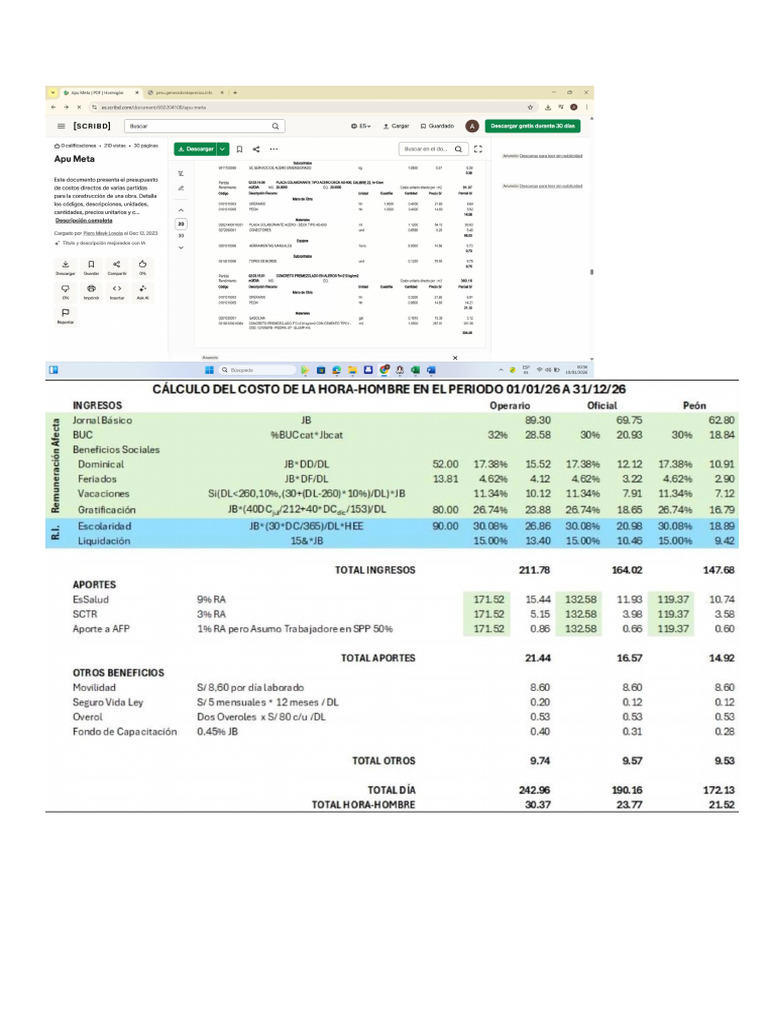Viewport: 768px width, 1024px height.
Task: Click the Gratificación row label
Action: tap(106, 510)
